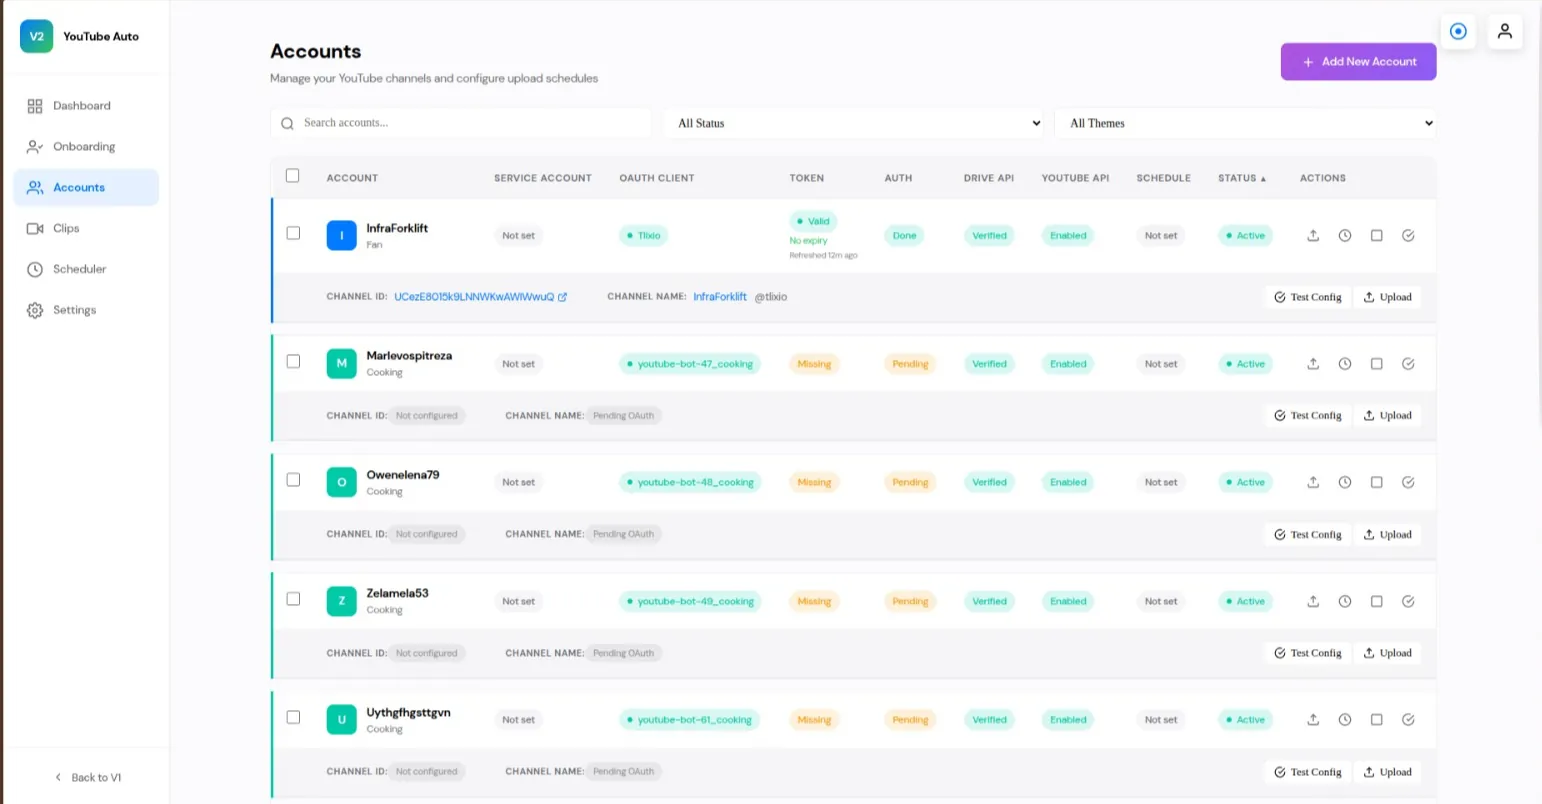The height and width of the screenshot is (804, 1542).
Task: Open external link icon beside the channel ID
Action: (563, 297)
